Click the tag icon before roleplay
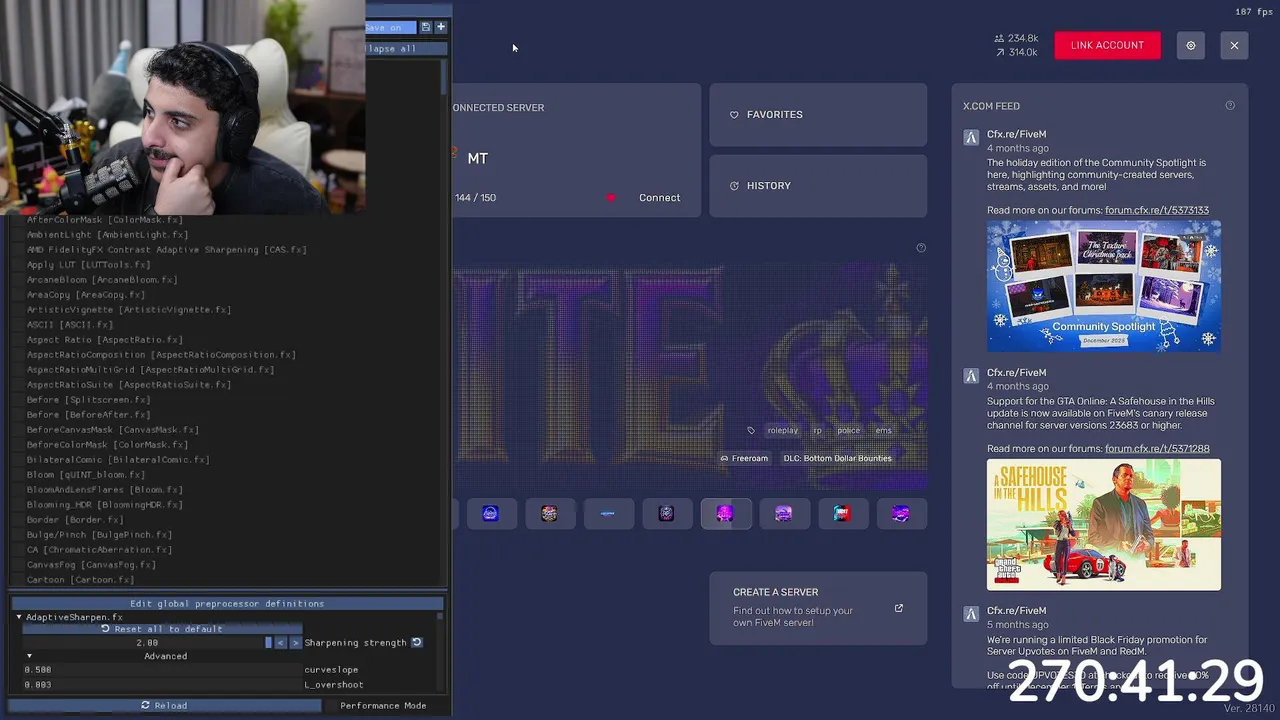Viewport: 1280px width, 720px height. coord(751,430)
